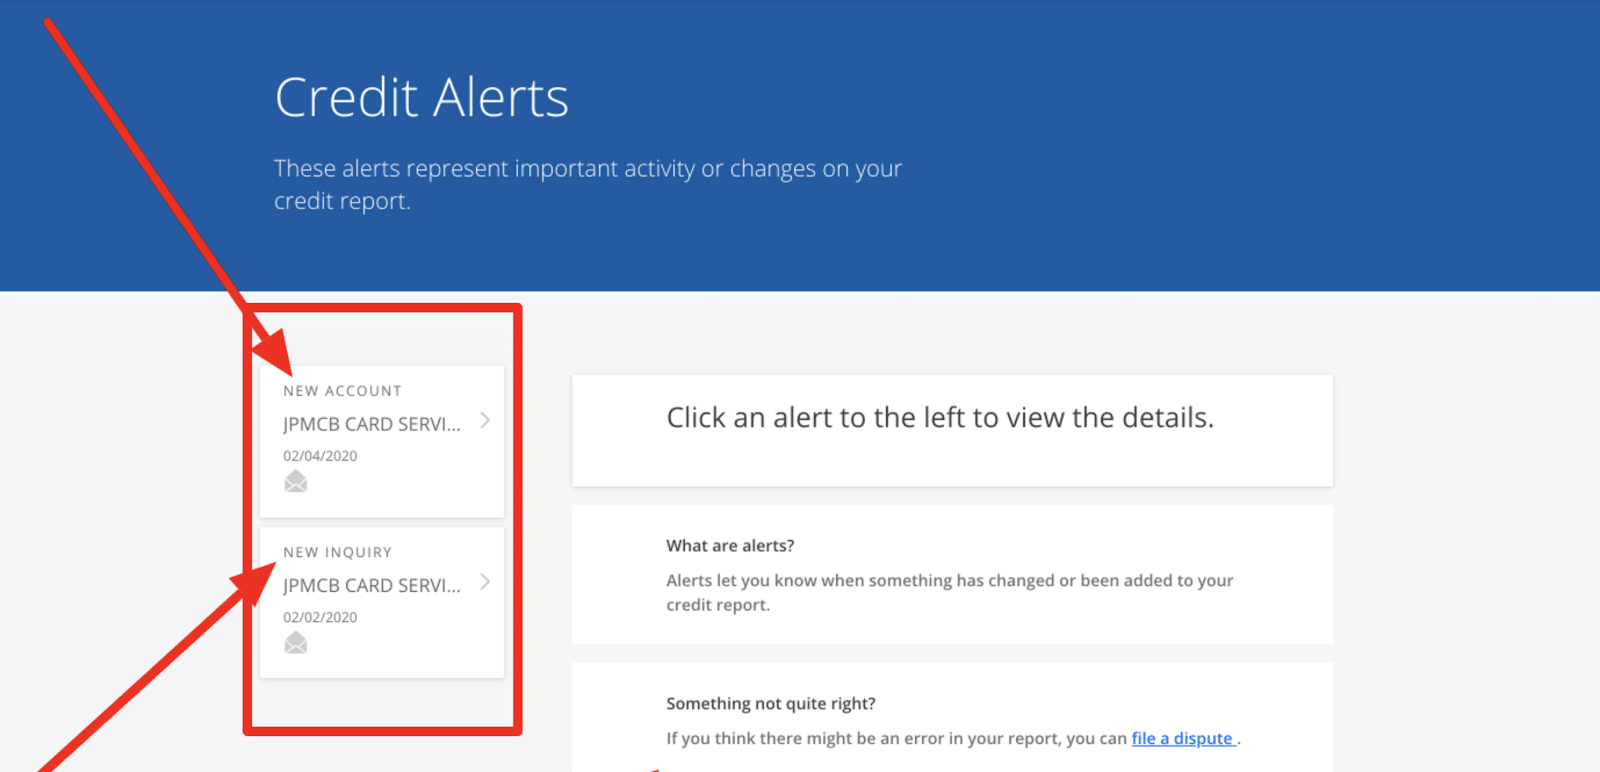
Task: Click 'Something not quite right?' heading
Action: (x=771, y=703)
